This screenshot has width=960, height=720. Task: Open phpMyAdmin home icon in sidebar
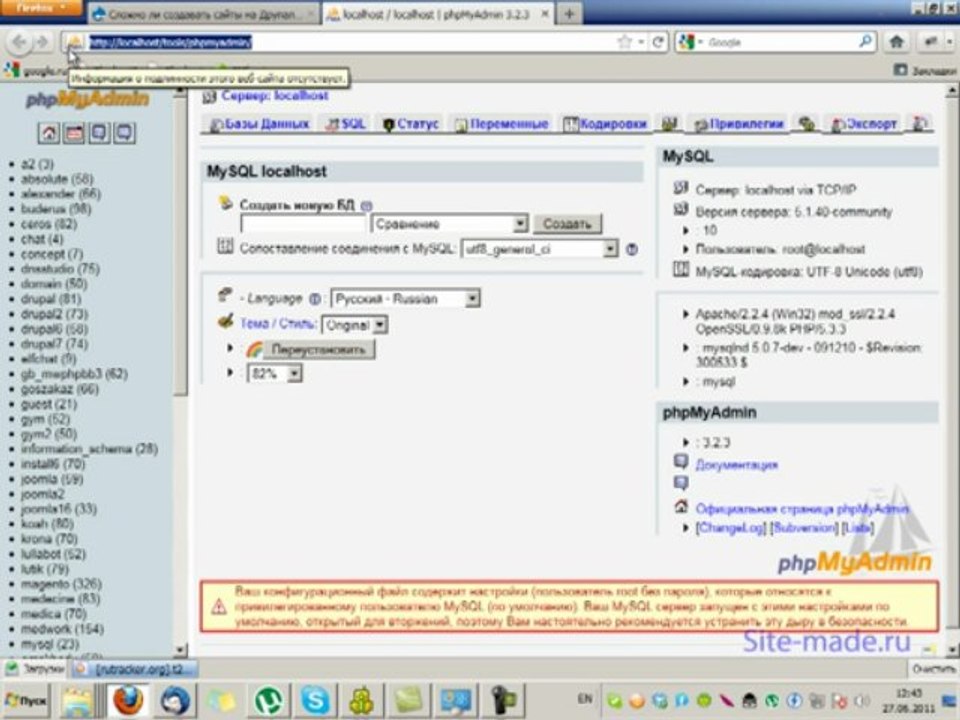click(x=49, y=133)
